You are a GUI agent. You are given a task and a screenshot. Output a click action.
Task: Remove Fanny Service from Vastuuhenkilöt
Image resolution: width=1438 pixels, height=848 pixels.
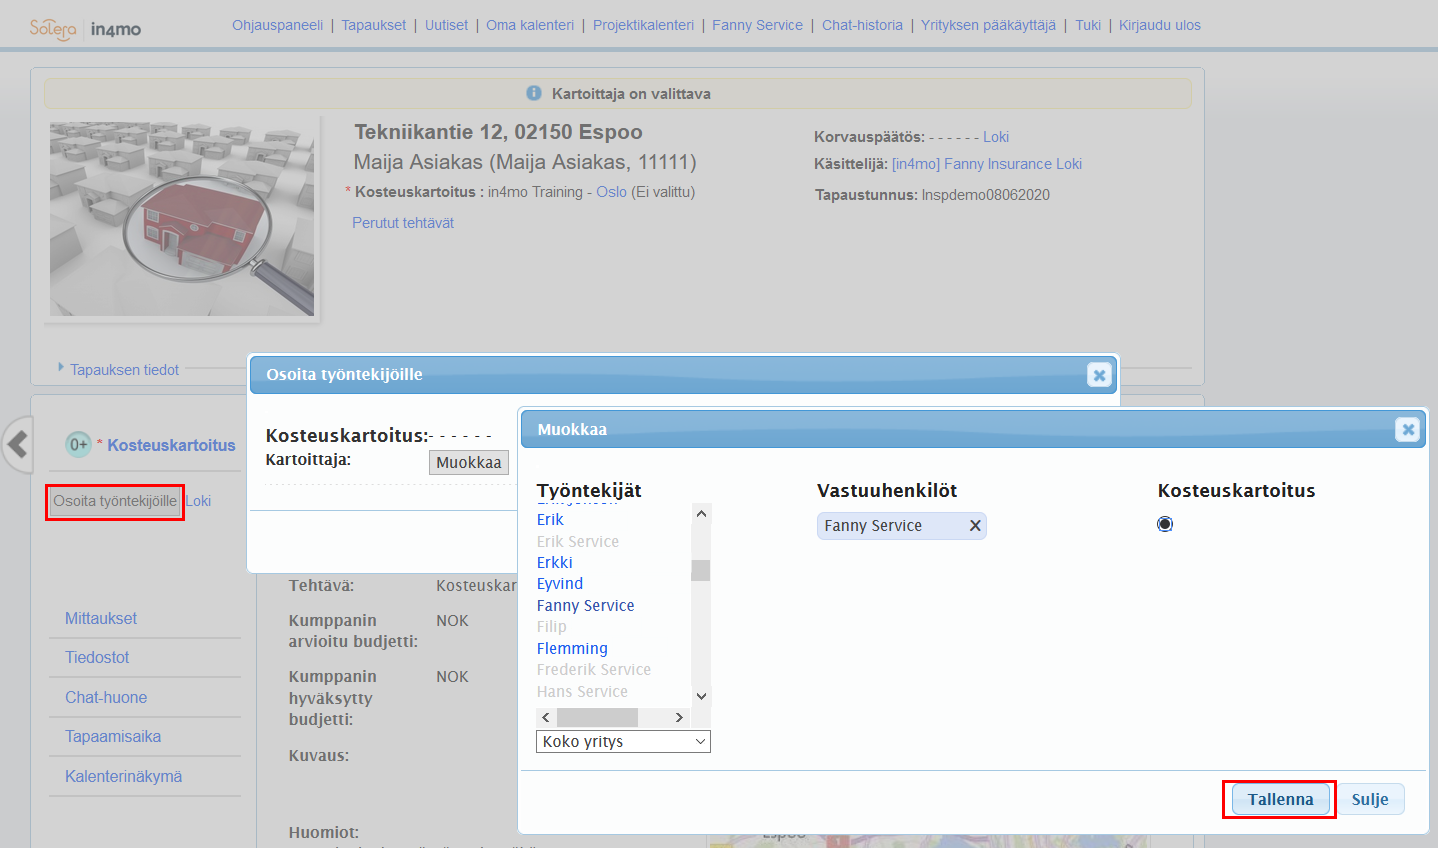975,526
